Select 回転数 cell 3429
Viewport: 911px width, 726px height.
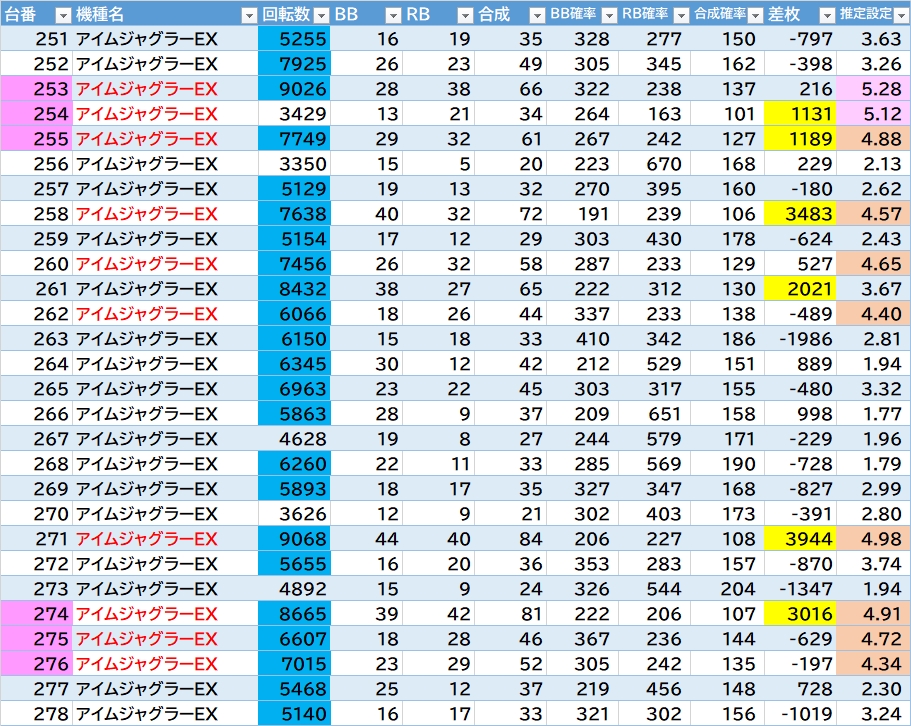(x=294, y=114)
